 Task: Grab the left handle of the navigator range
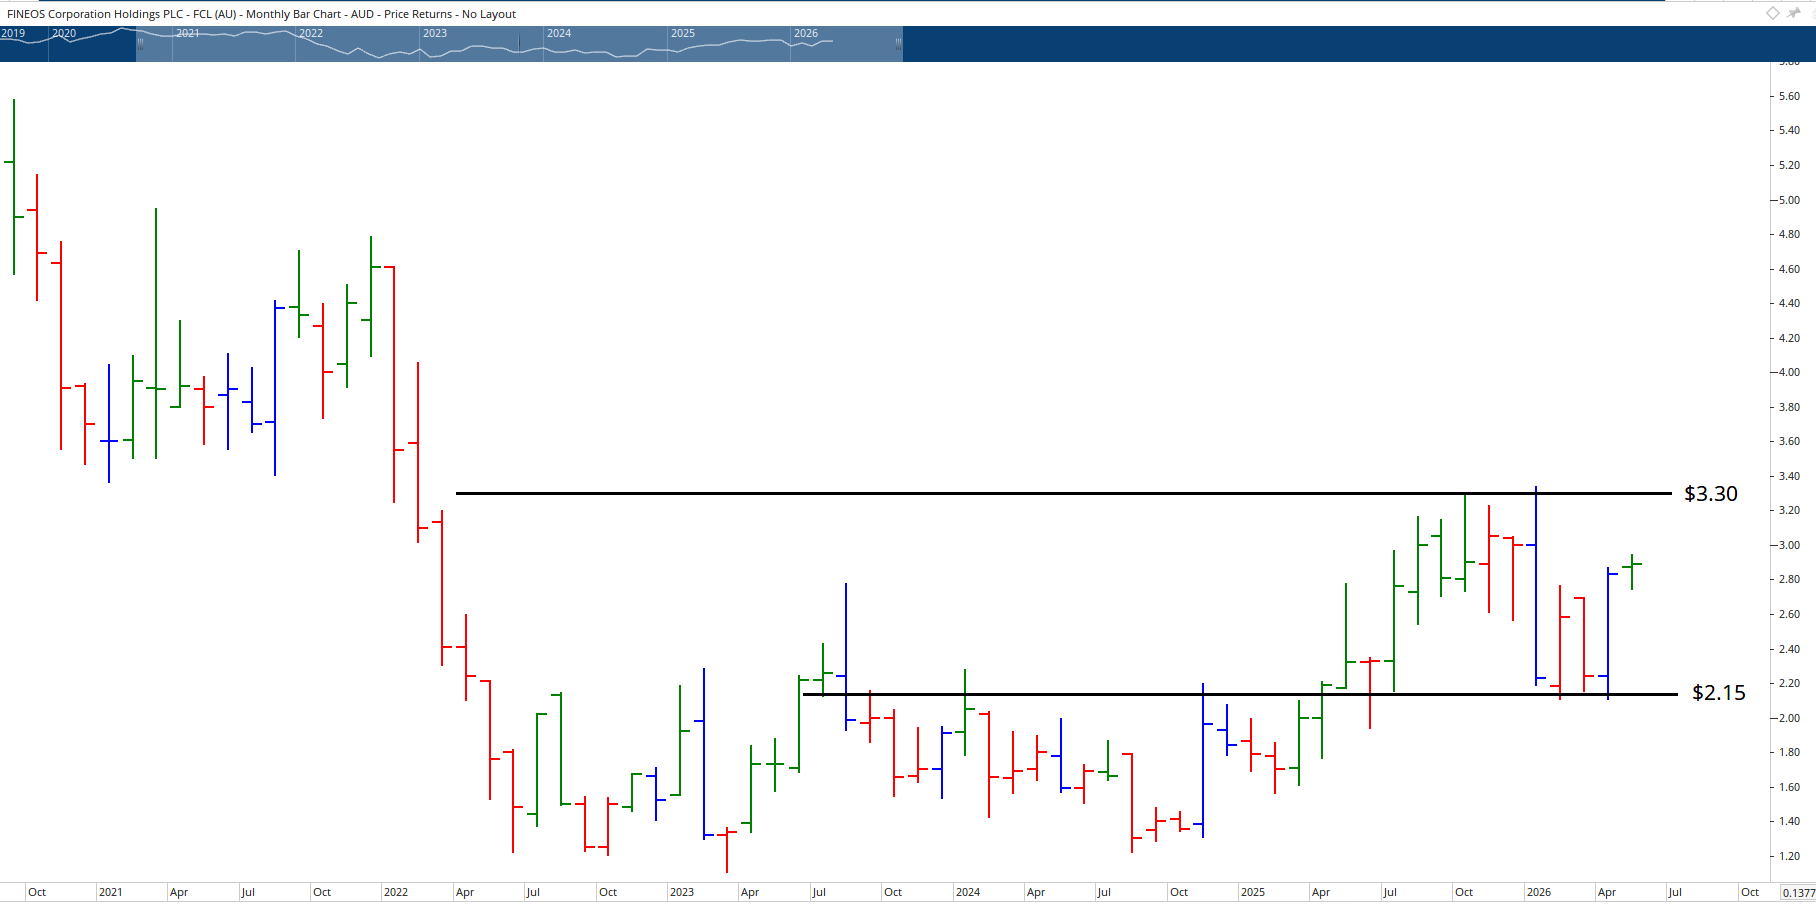click(139, 44)
